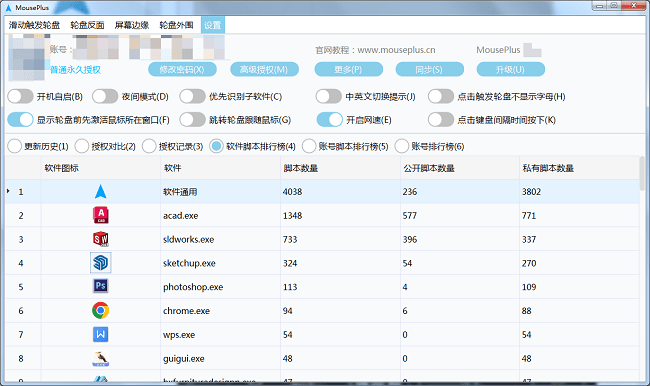This screenshot has height=386, width=650.
Task: Select 账号脚本排行榜(5) radio button
Action: (x=309, y=146)
